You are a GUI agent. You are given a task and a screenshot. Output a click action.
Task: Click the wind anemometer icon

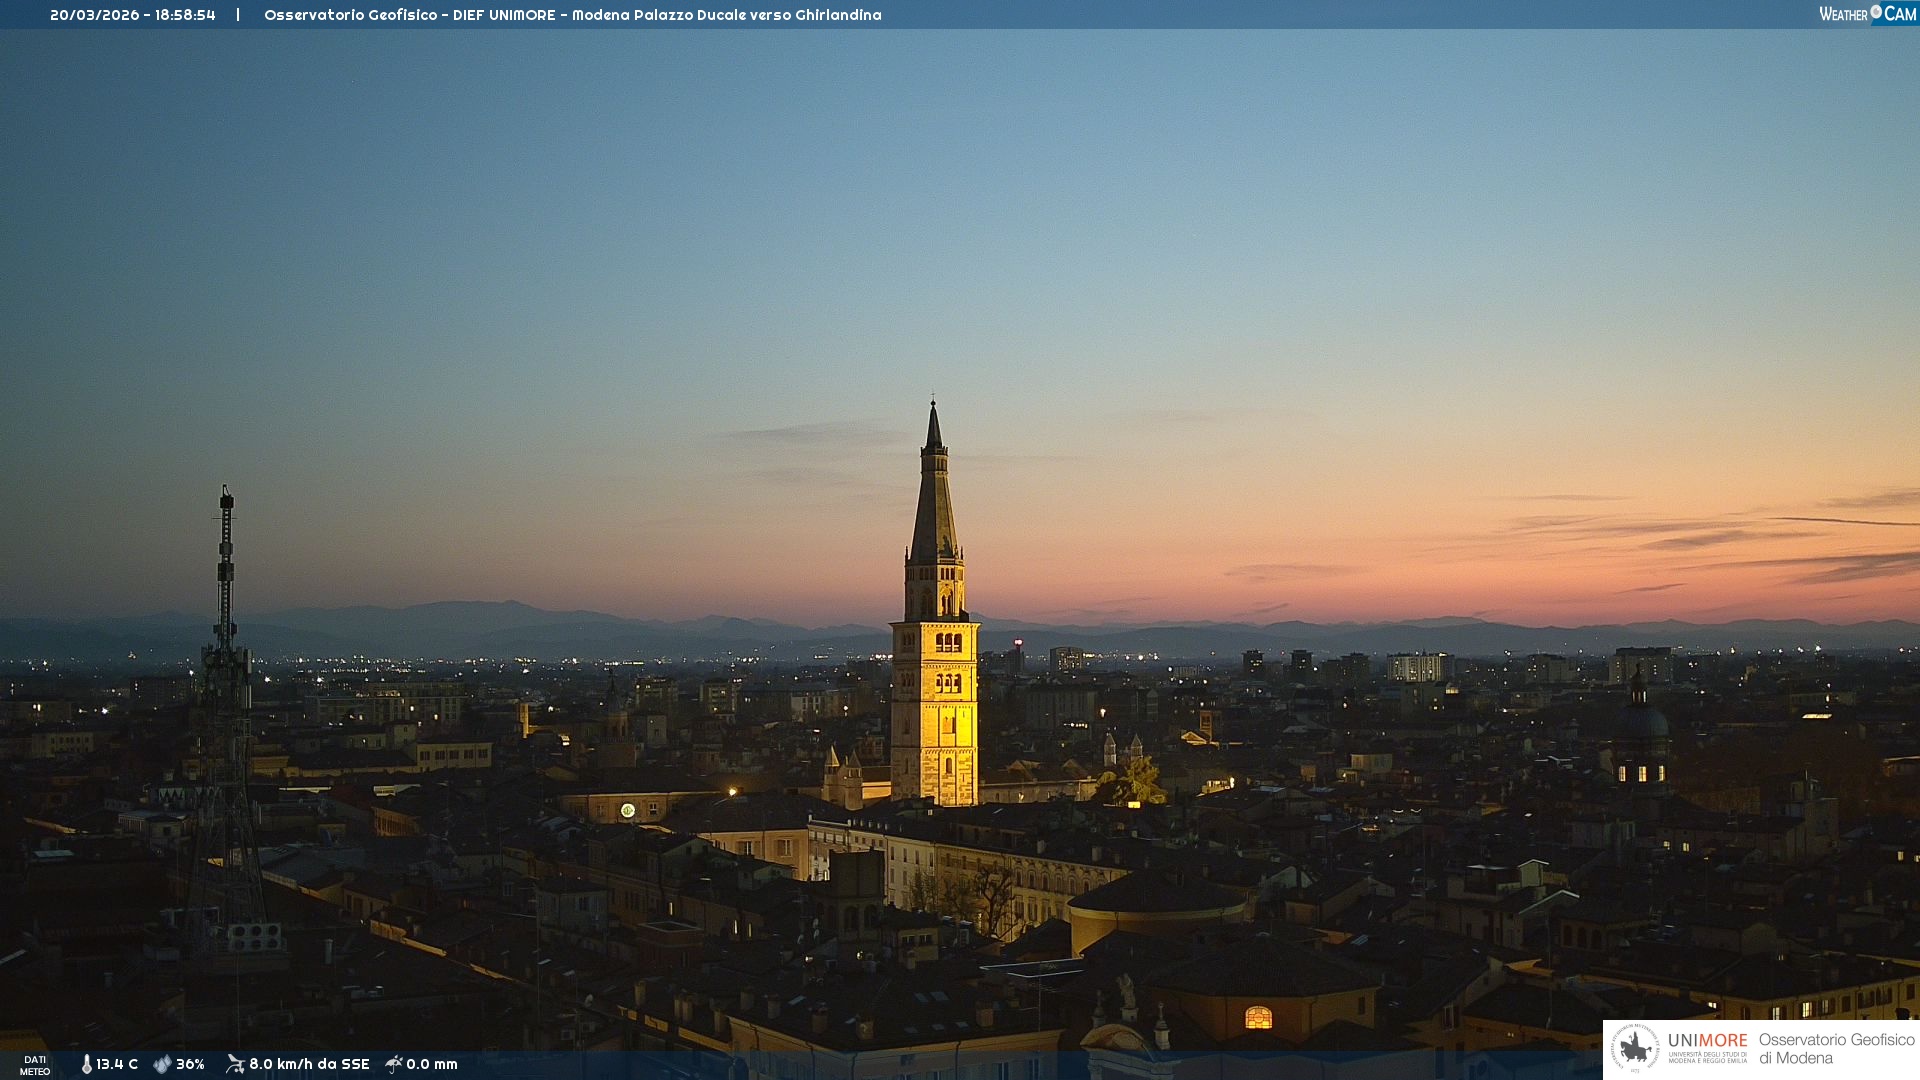[235, 1064]
